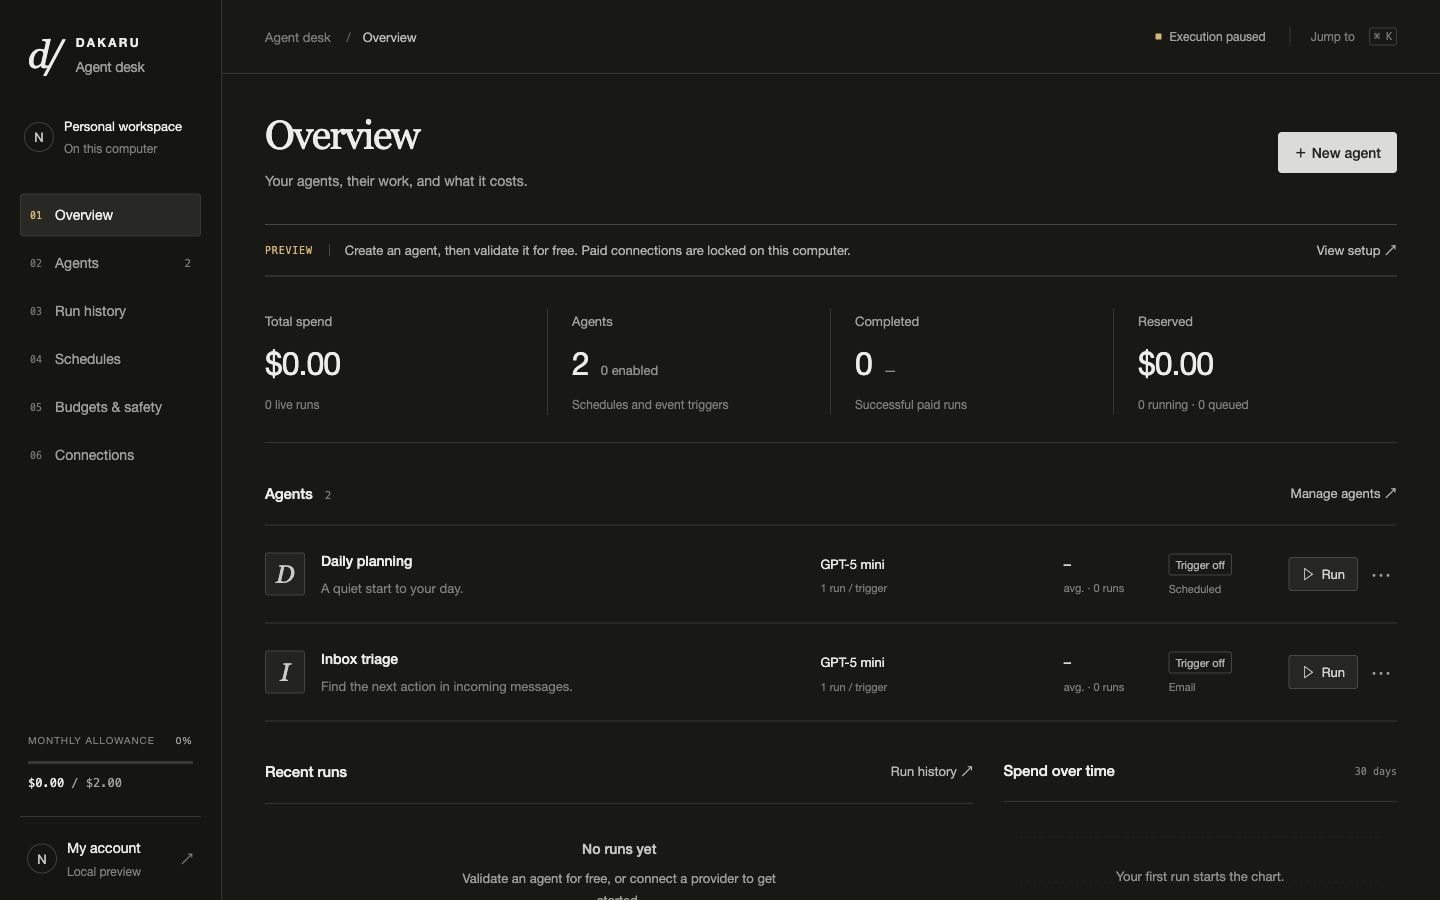Viewport: 1440px width, 900px height.
Task: Toggle the Inbox triage Trigger off badge
Action: [1200, 663]
